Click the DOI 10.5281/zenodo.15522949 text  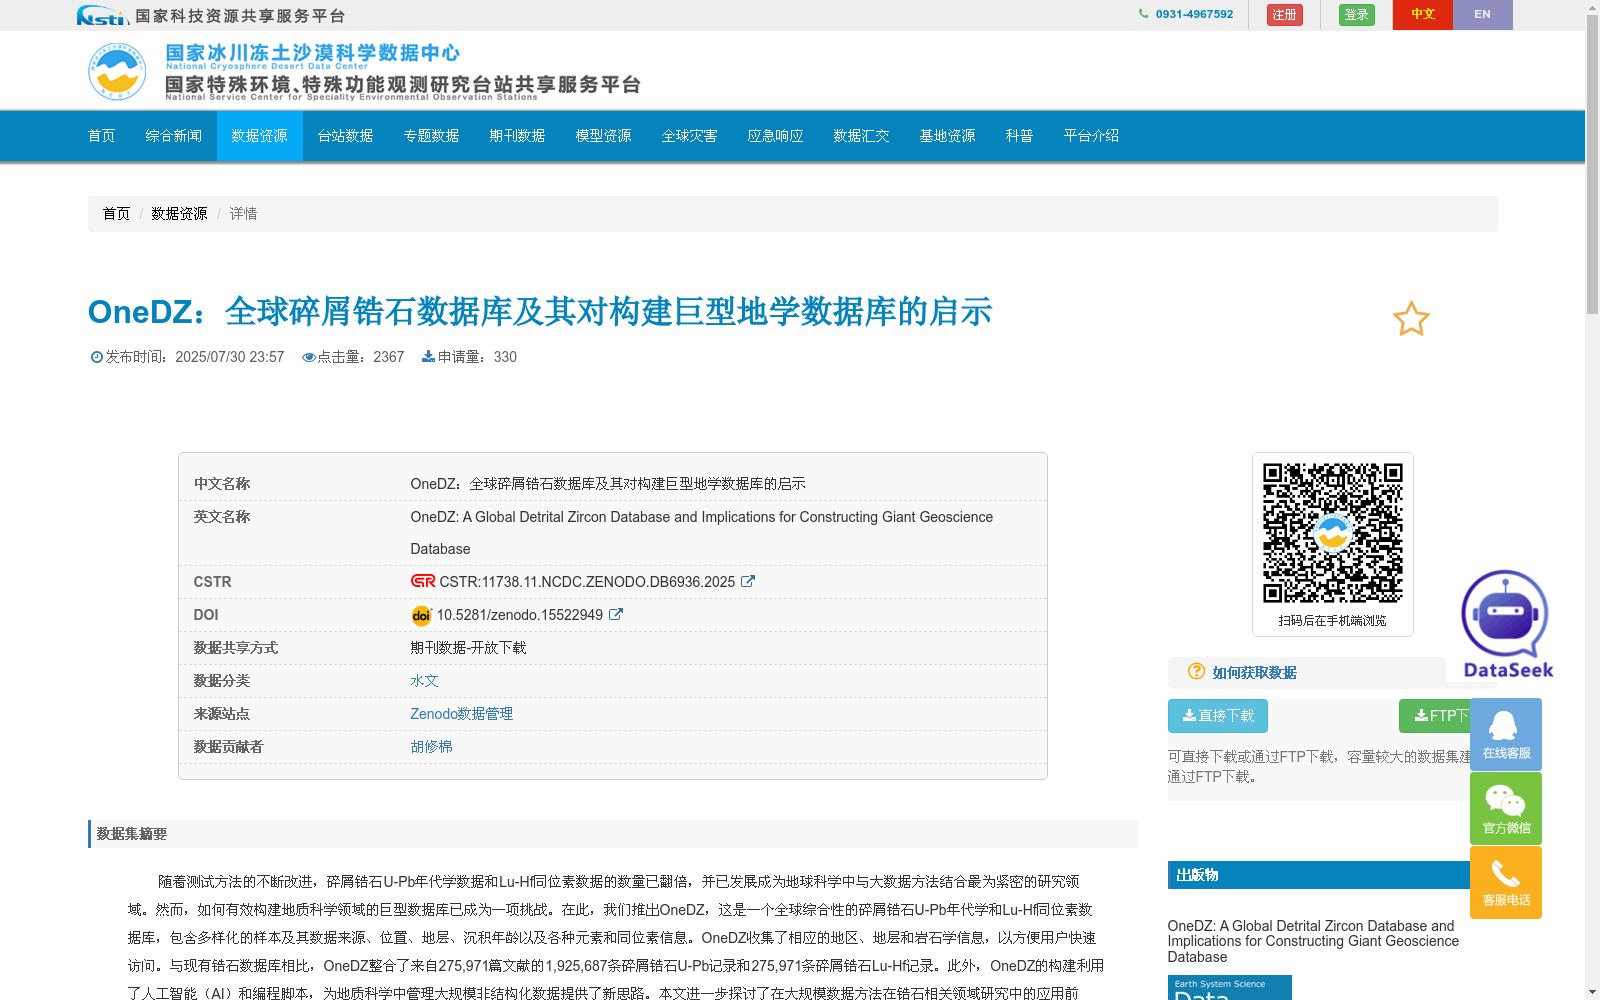click(520, 615)
